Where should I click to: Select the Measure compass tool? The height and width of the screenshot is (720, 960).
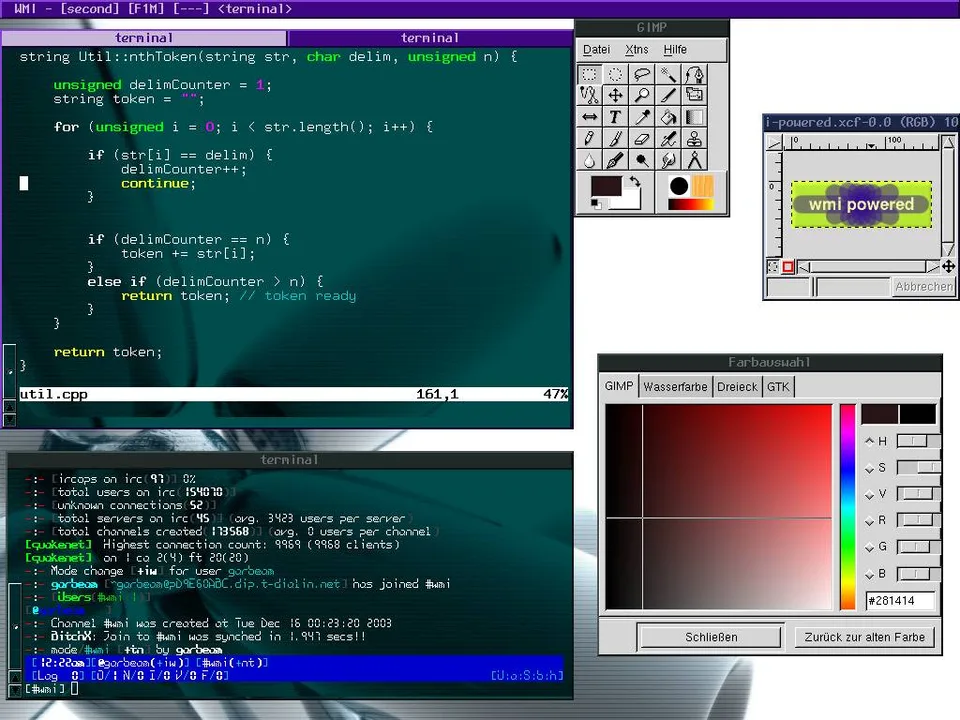point(694,160)
